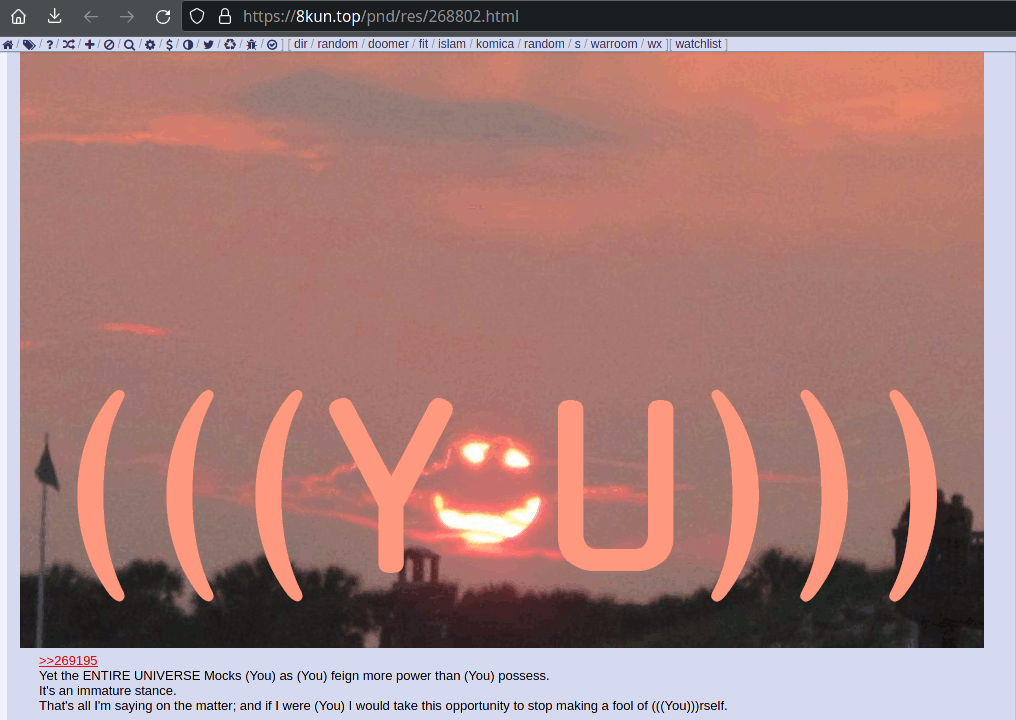Go back to the previous page
Image resolution: width=1016 pixels, height=720 pixels.
coord(91,16)
